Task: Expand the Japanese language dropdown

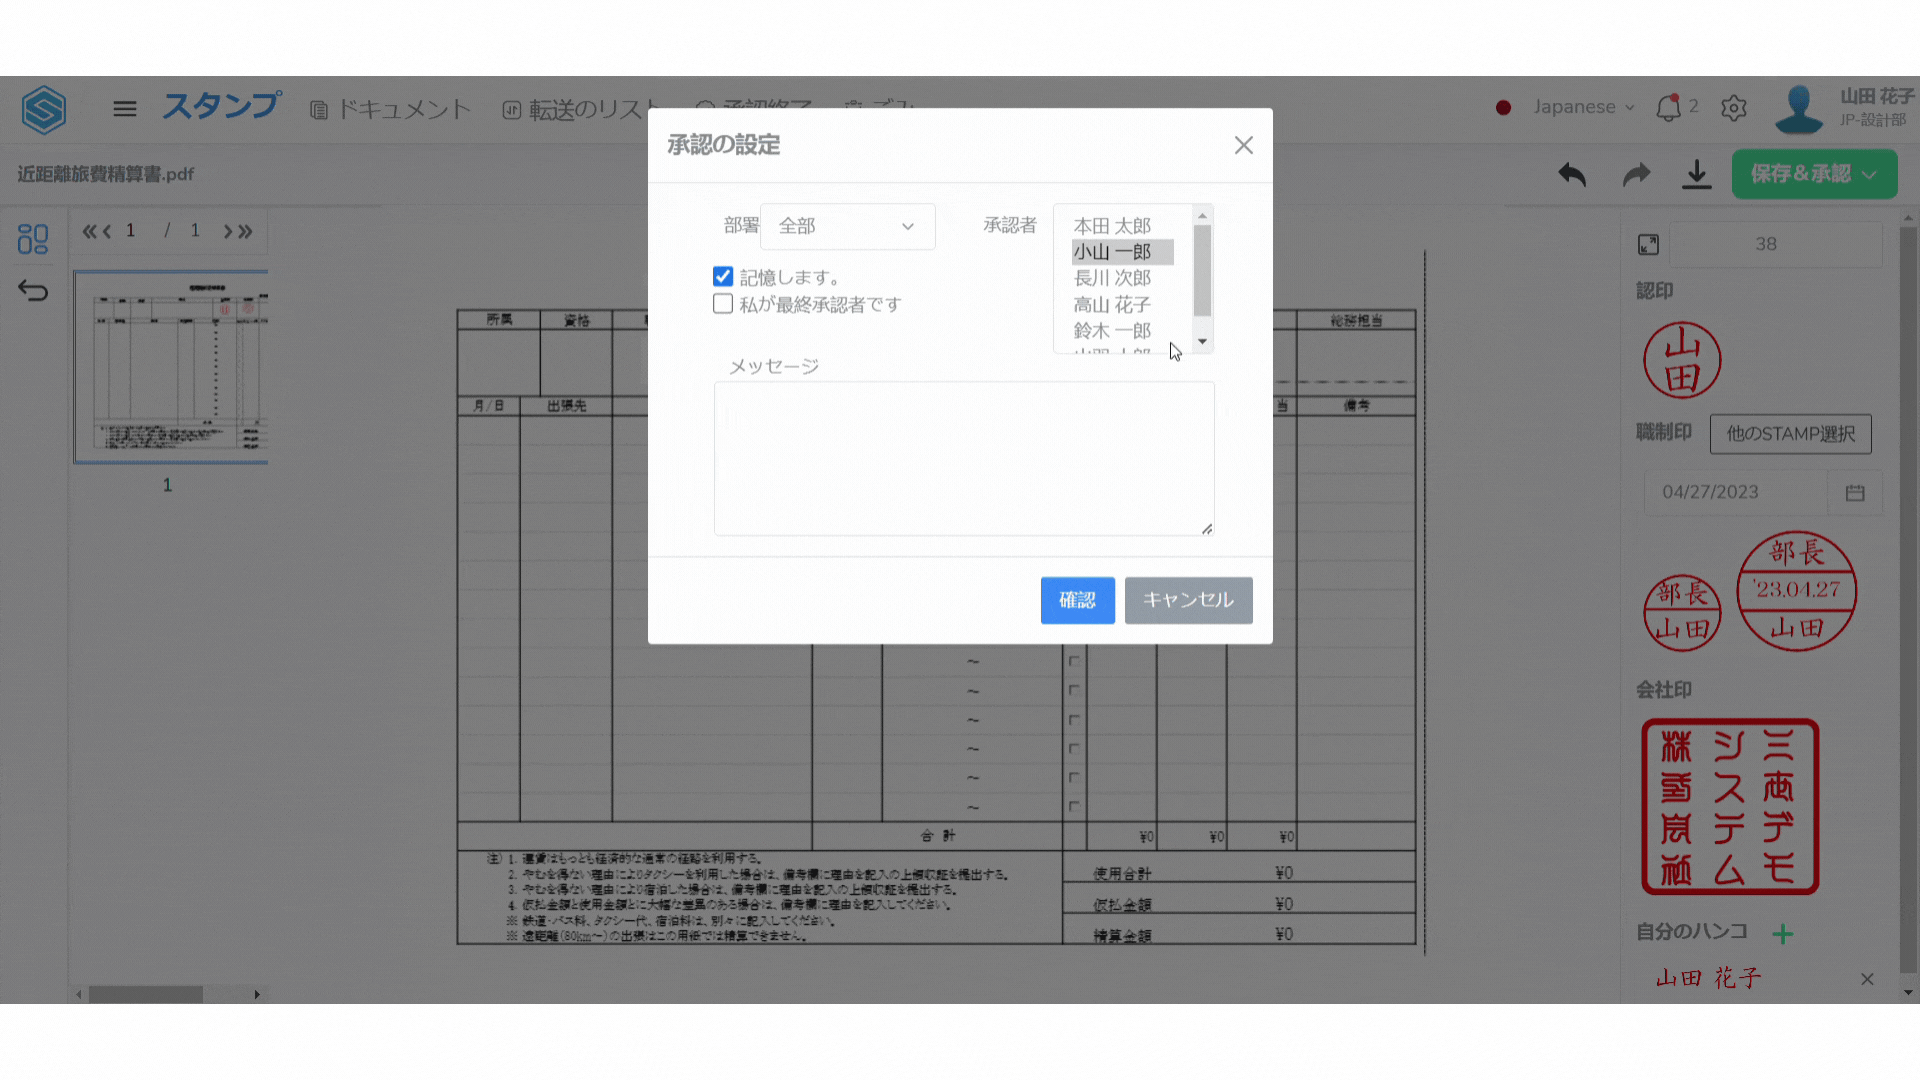Action: pos(1583,107)
